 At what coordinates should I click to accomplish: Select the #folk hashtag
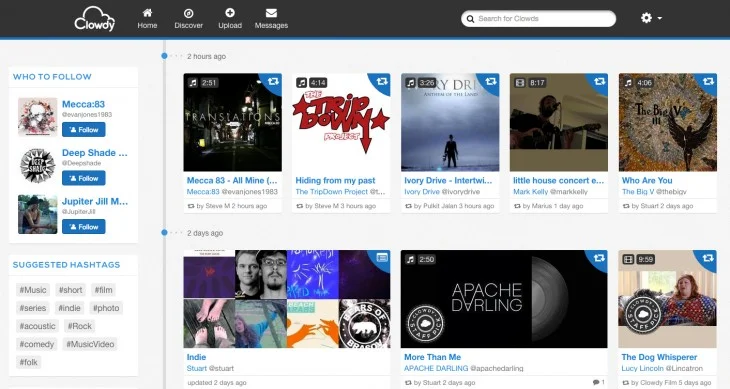click(28, 362)
